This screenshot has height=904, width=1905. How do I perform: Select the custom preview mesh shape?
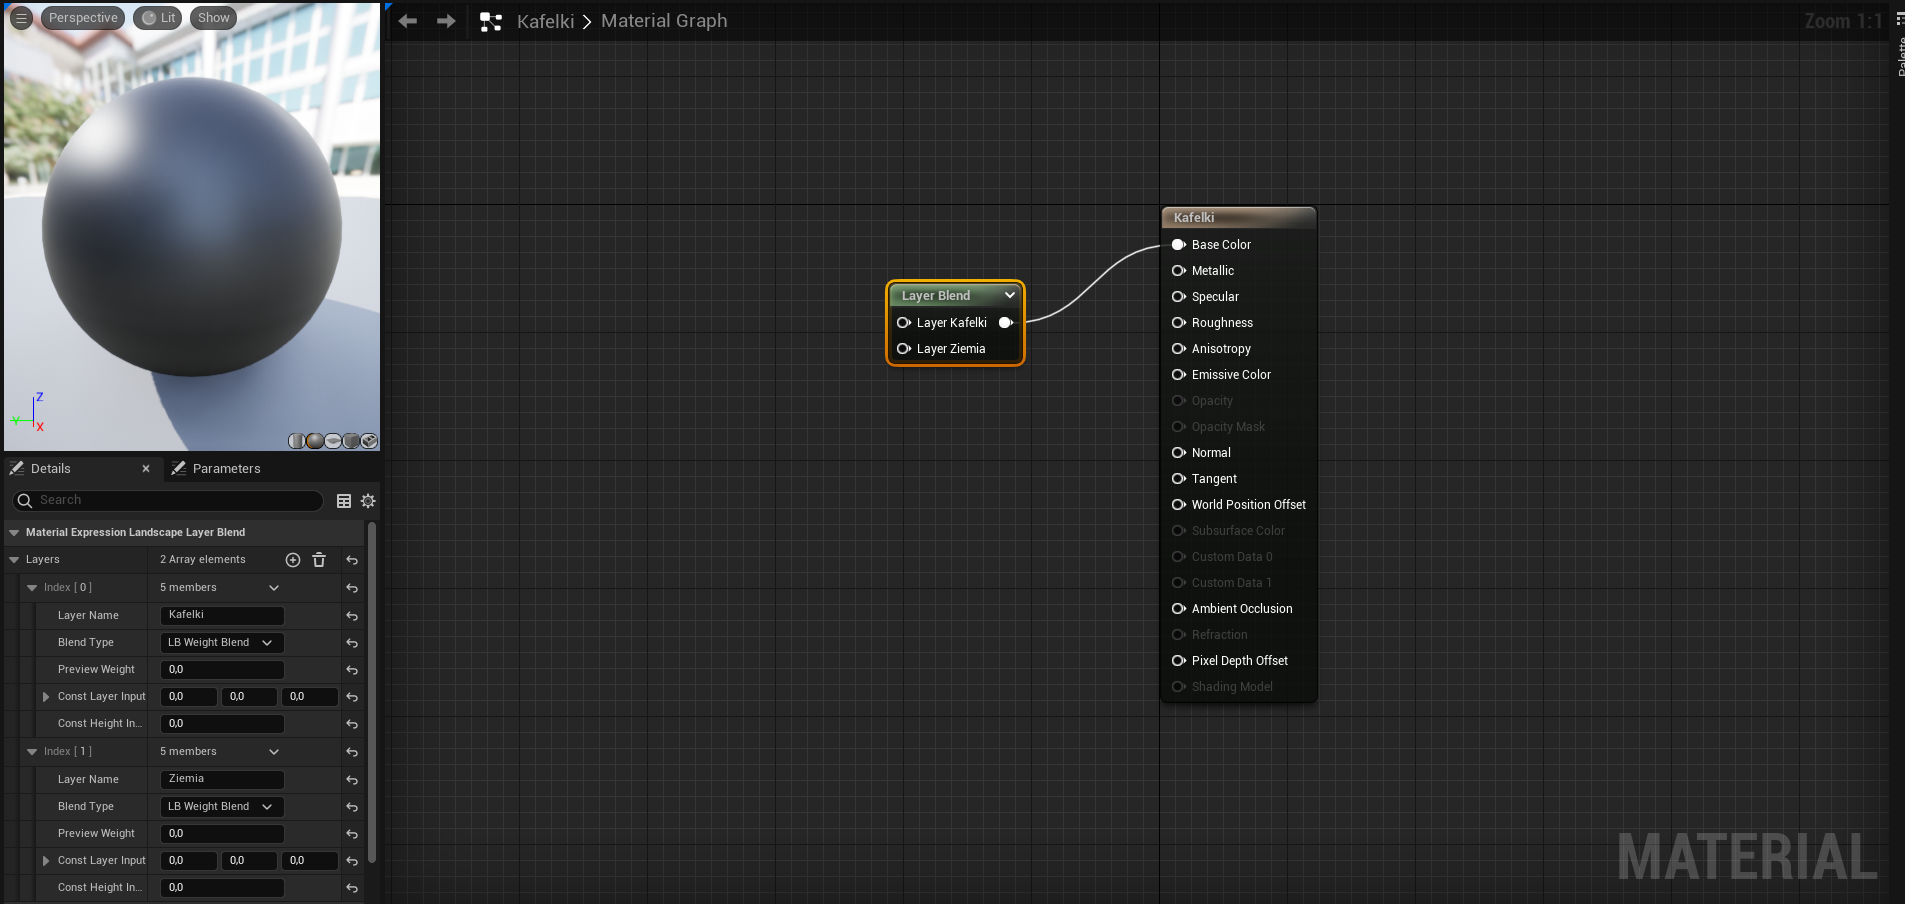[369, 441]
